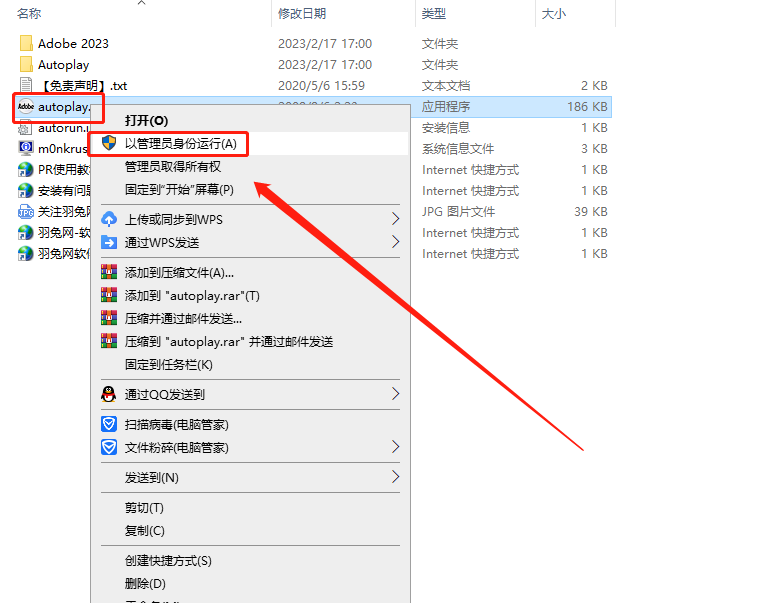The image size is (763, 603).
Task: Choose 管理员取得所有权
Action: [173, 166]
